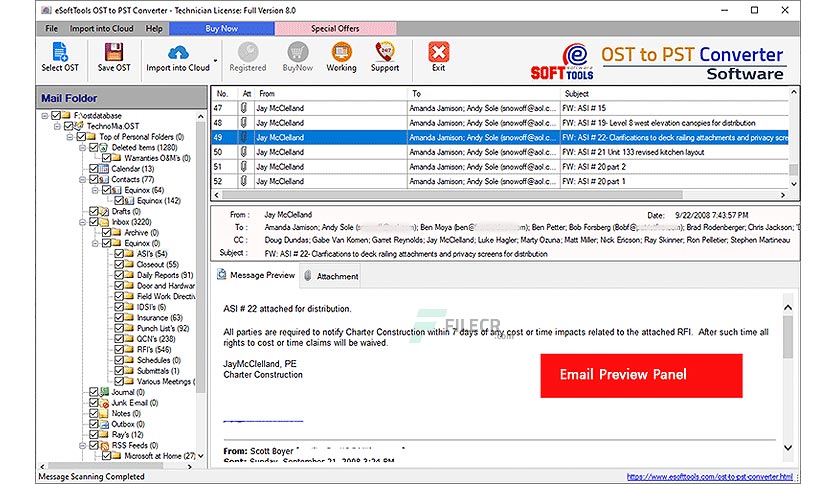The height and width of the screenshot is (484, 836).
Task: Collapse the Equinox (0) node under Inbox
Action: (95, 243)
